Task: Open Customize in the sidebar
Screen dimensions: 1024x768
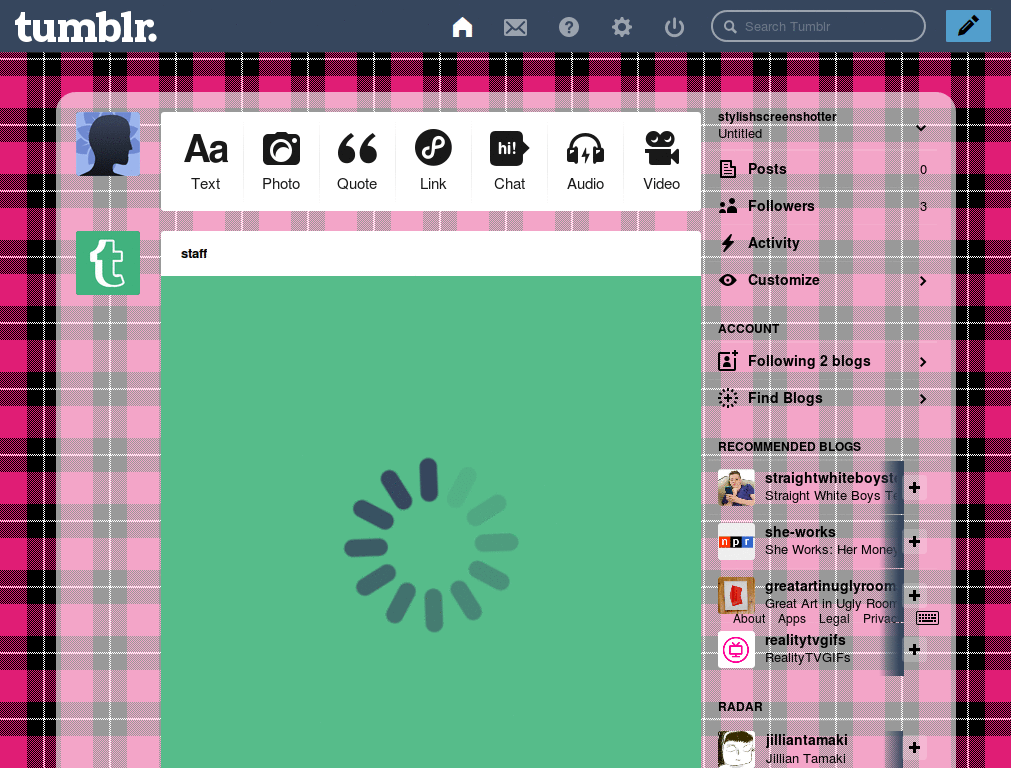Action: point(824,280)
